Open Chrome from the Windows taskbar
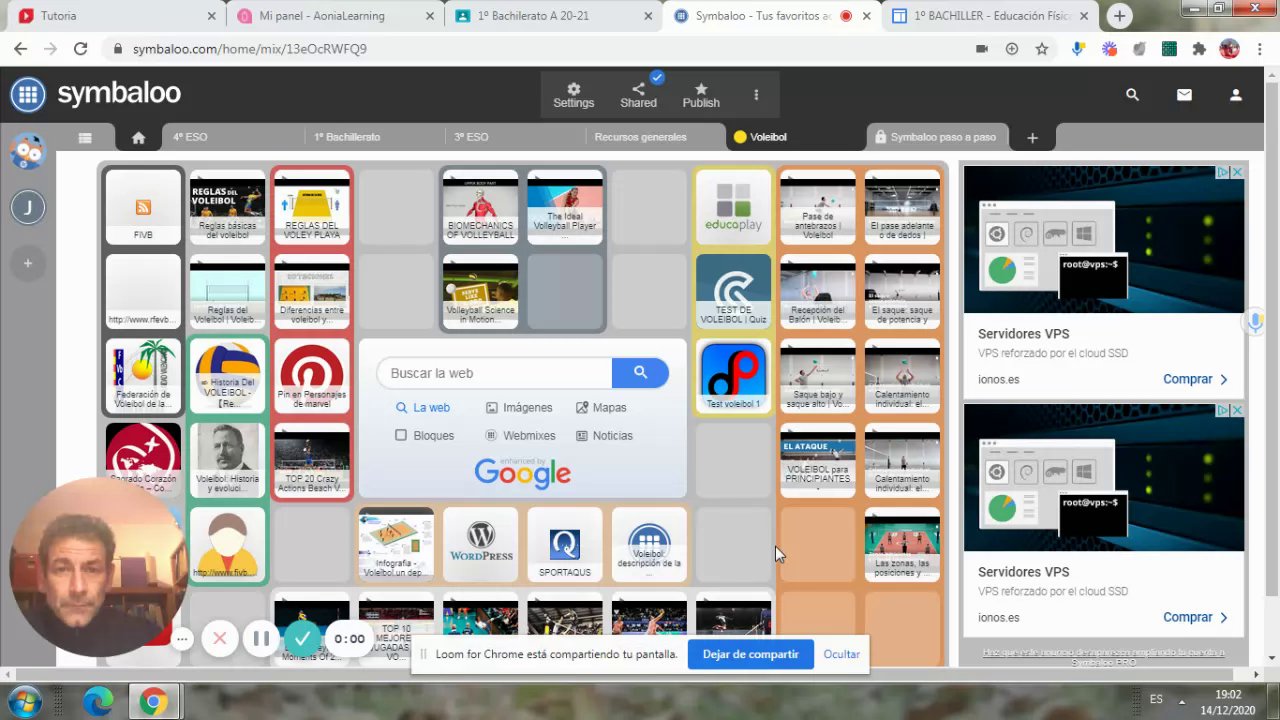The image size is (1280, 720). click(153, 701)
